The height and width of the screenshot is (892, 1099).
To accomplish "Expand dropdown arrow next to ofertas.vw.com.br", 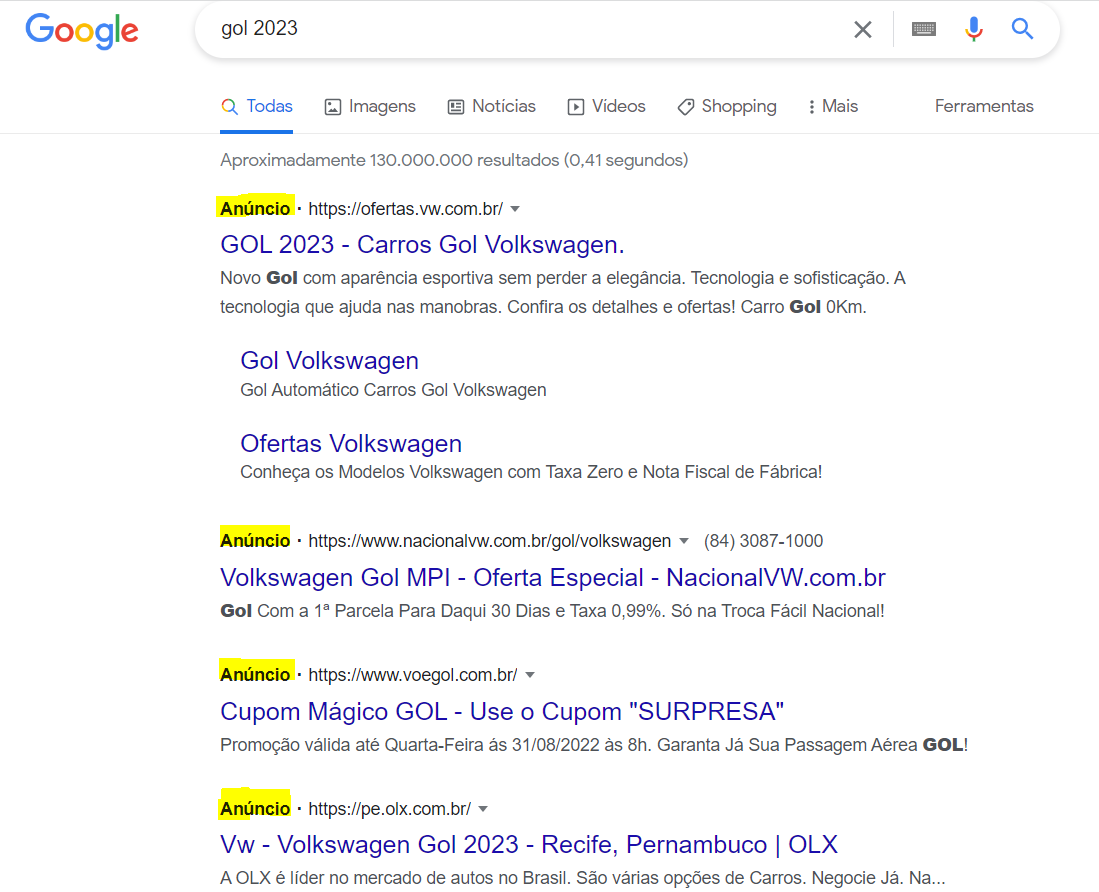I will point(515,209).
